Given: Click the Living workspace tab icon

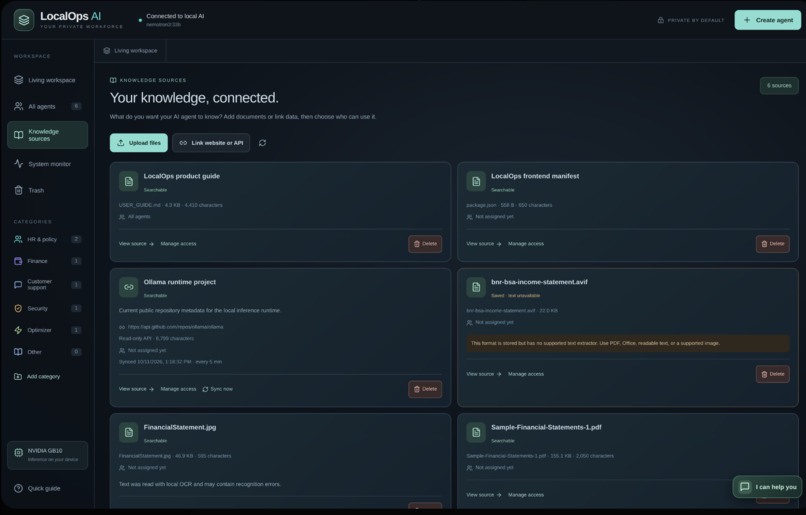Looking at the screenshot, I should (x=107, y=51).
